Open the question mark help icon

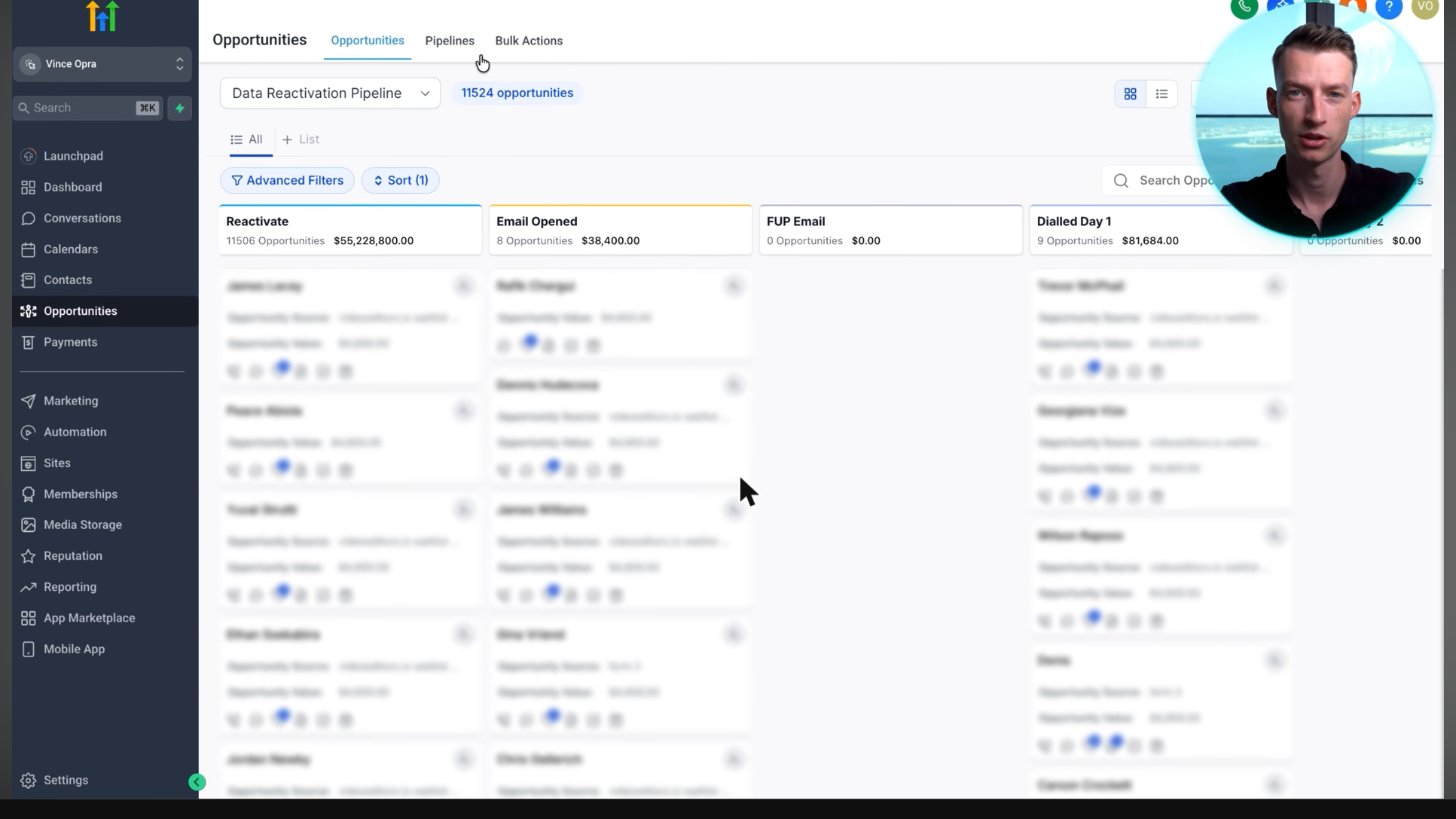coord(1389,7)
